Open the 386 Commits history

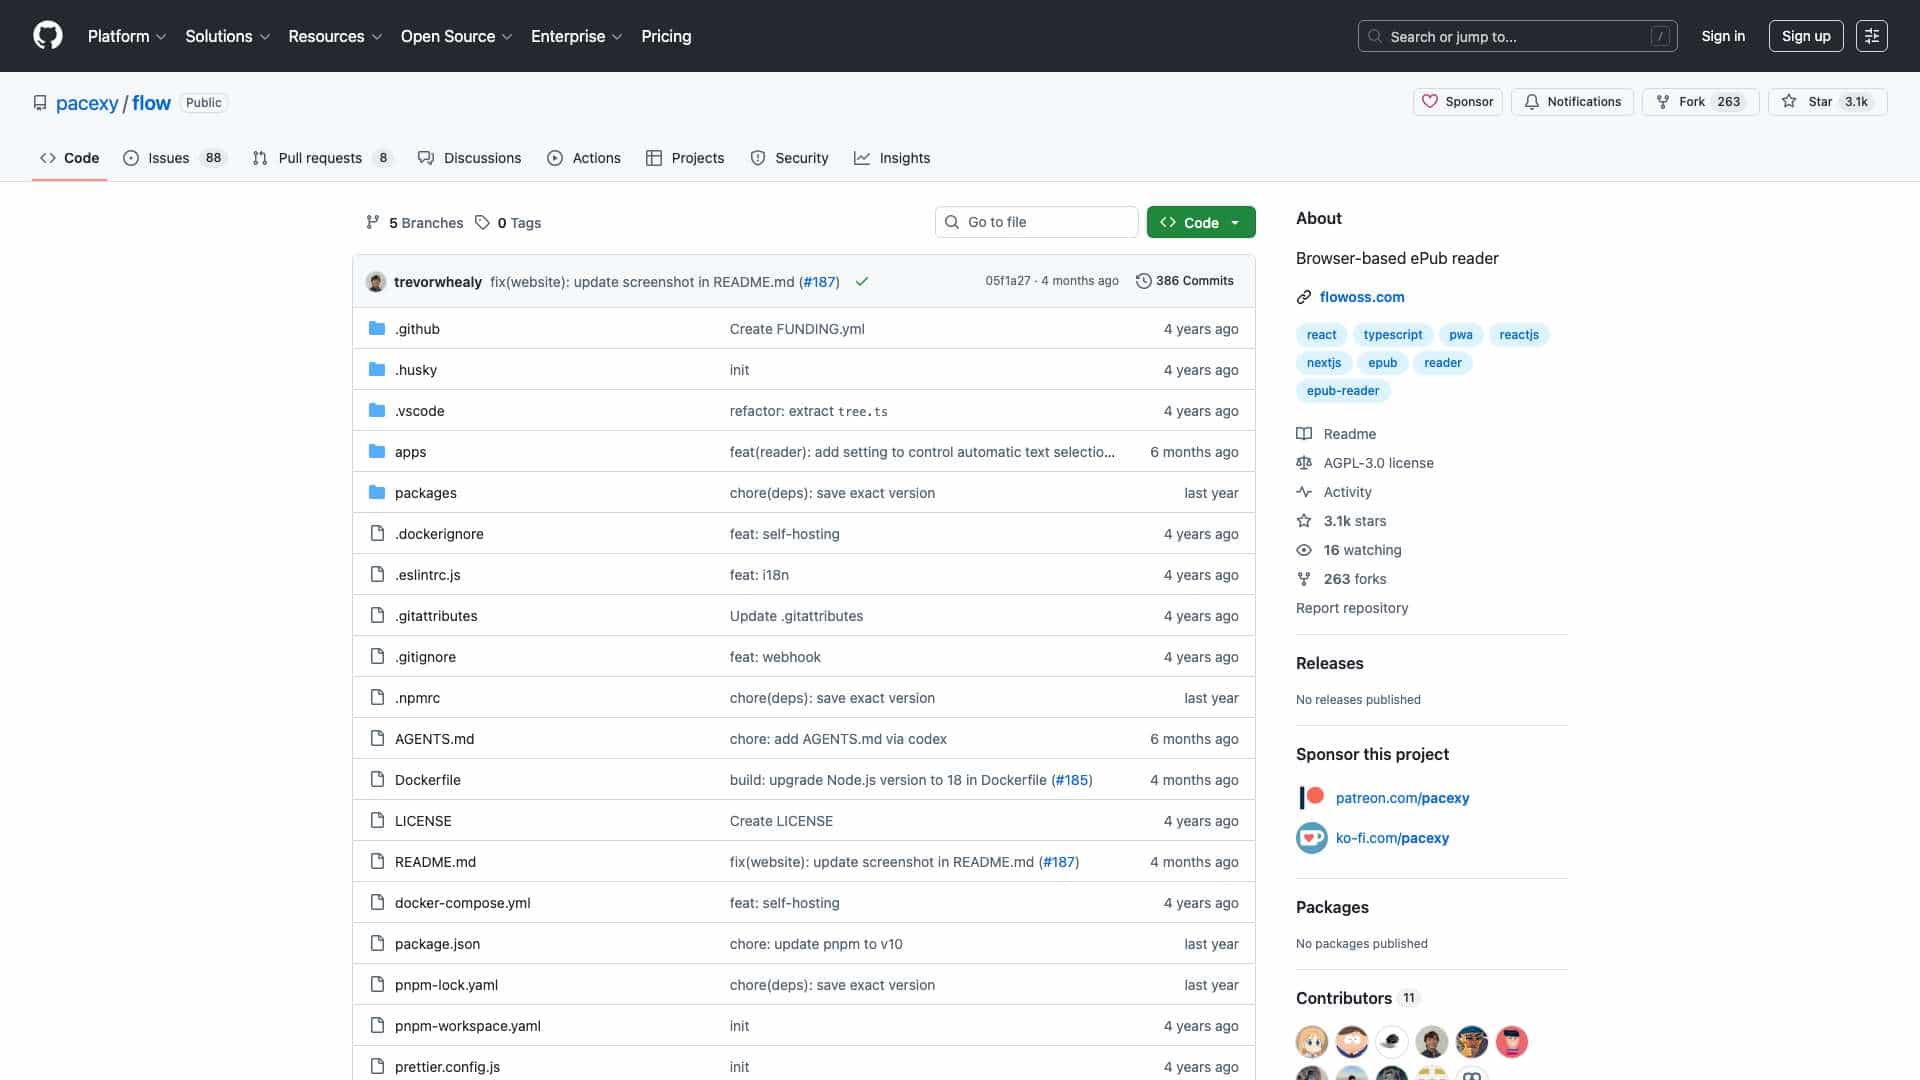pos(1185,281)
